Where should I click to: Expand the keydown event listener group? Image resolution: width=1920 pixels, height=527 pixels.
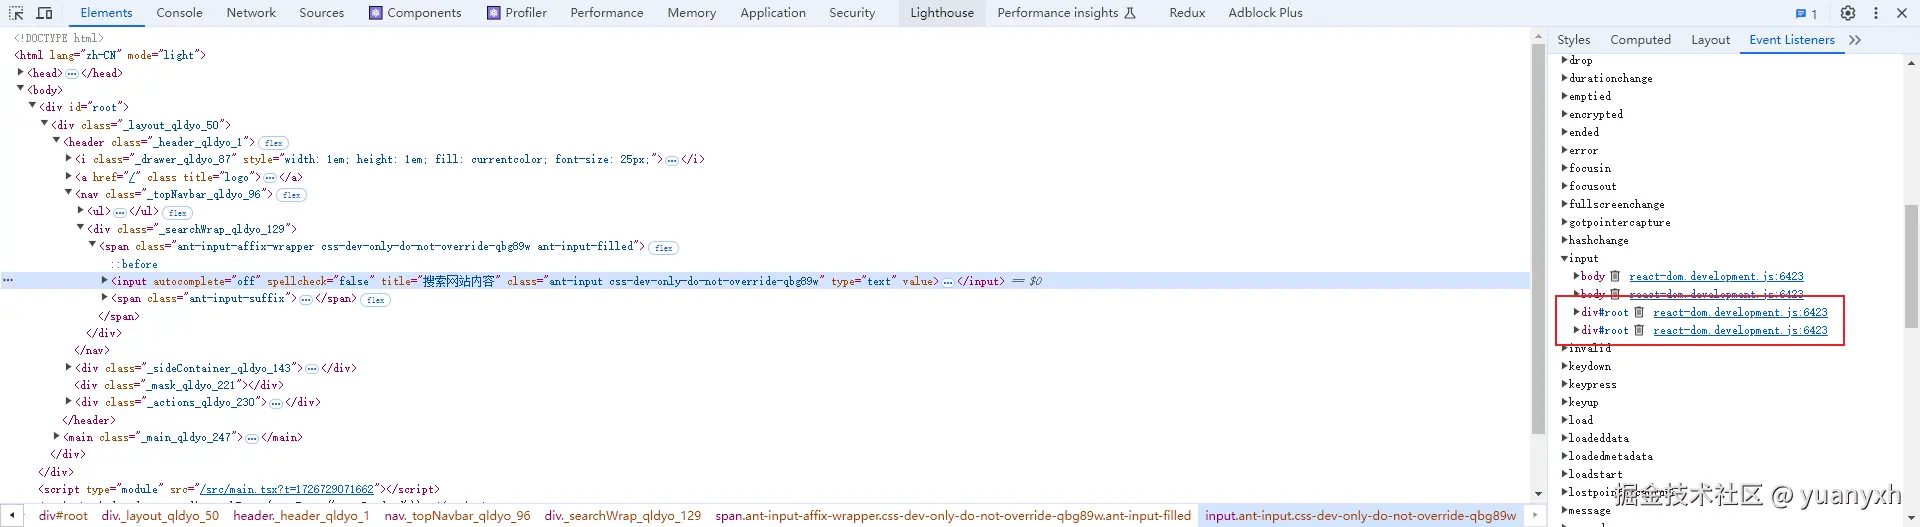1565,367
